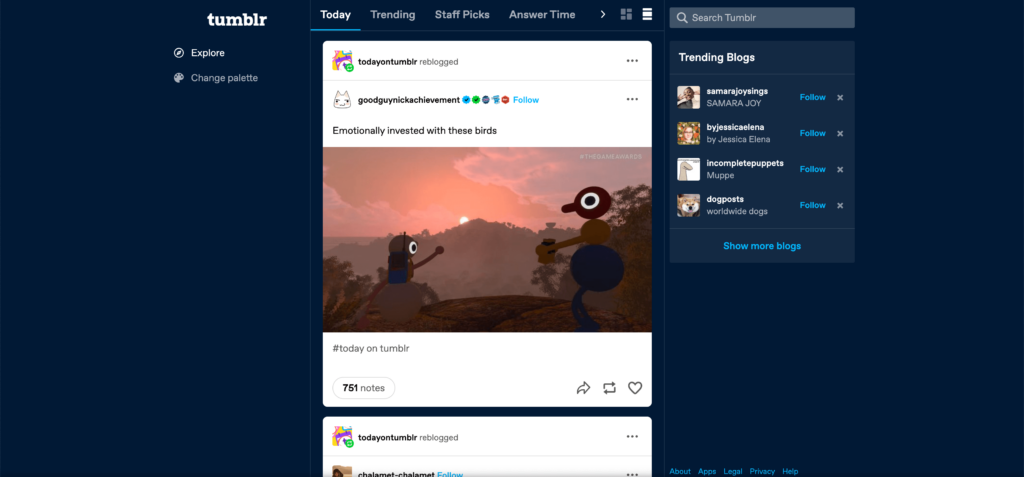This screenshot has width=1024, height=477.
Task: Dismiss incompletepuppets suggestion
Action: point(840,169)
